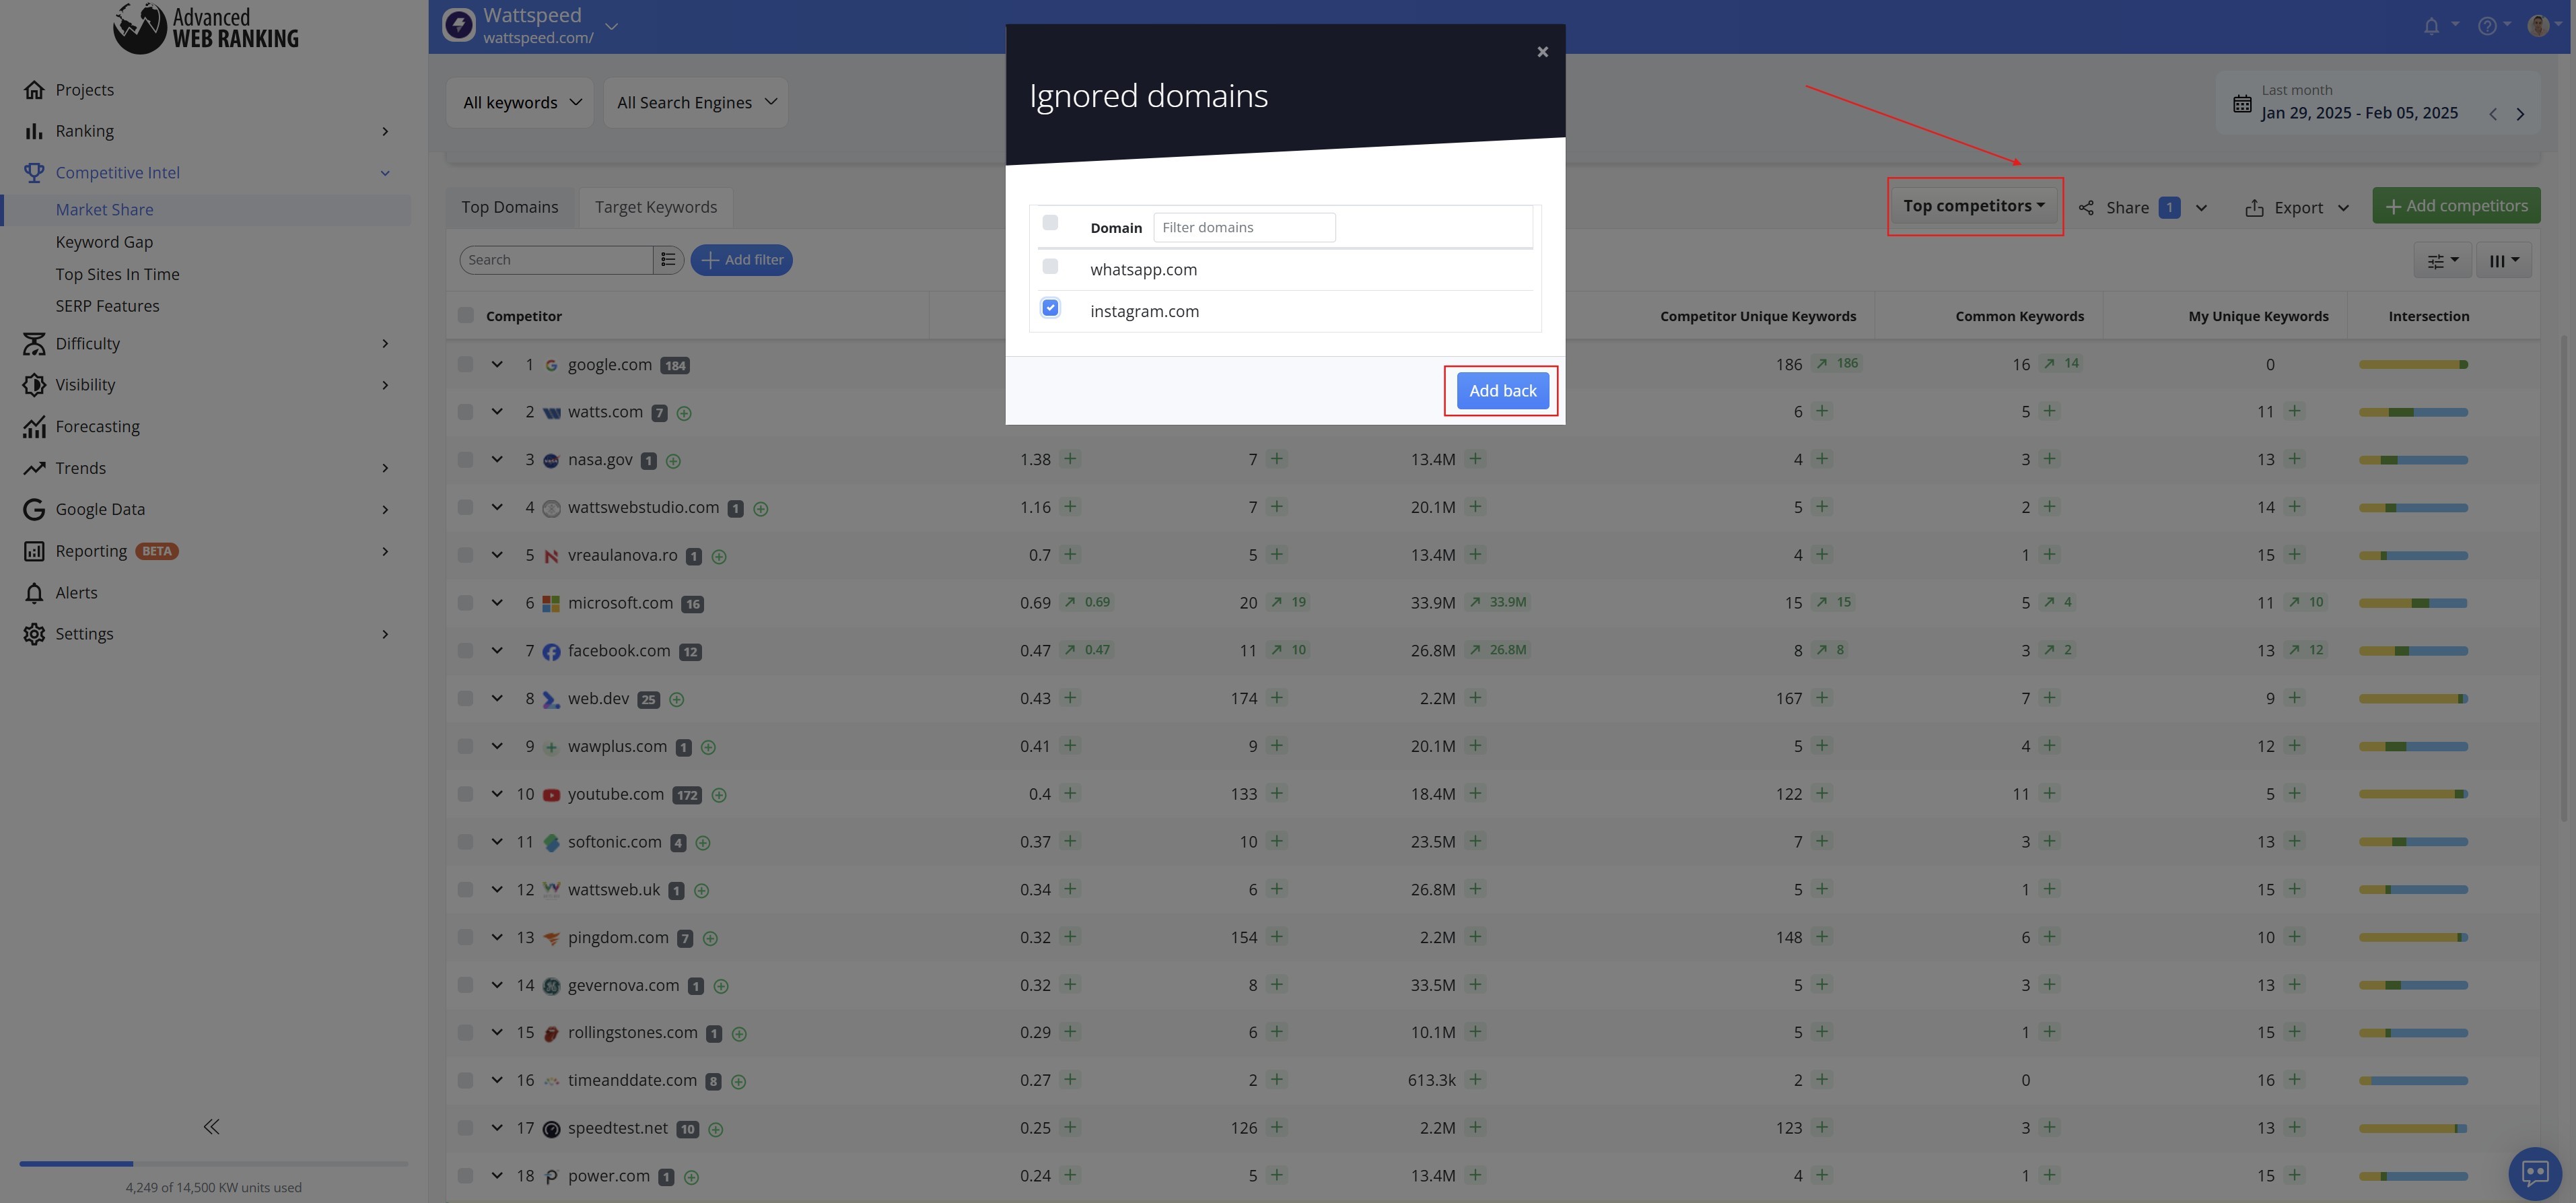Open the gevernova.com competitor link

coord(623,986)
